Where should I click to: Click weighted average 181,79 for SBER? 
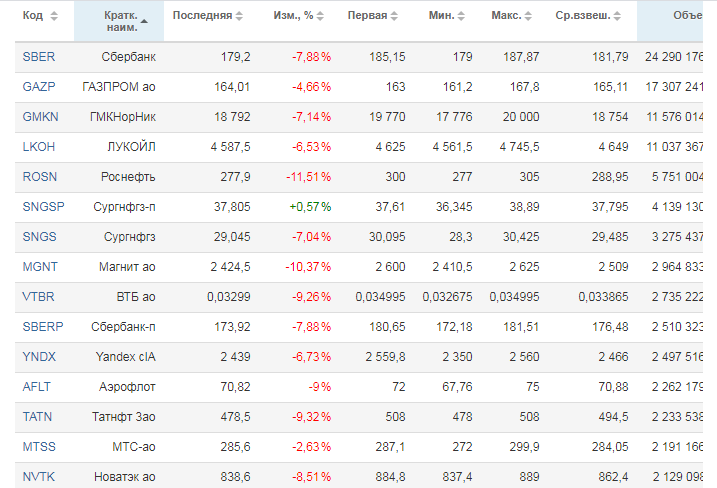pyautogui.click(x=610, y=57)
